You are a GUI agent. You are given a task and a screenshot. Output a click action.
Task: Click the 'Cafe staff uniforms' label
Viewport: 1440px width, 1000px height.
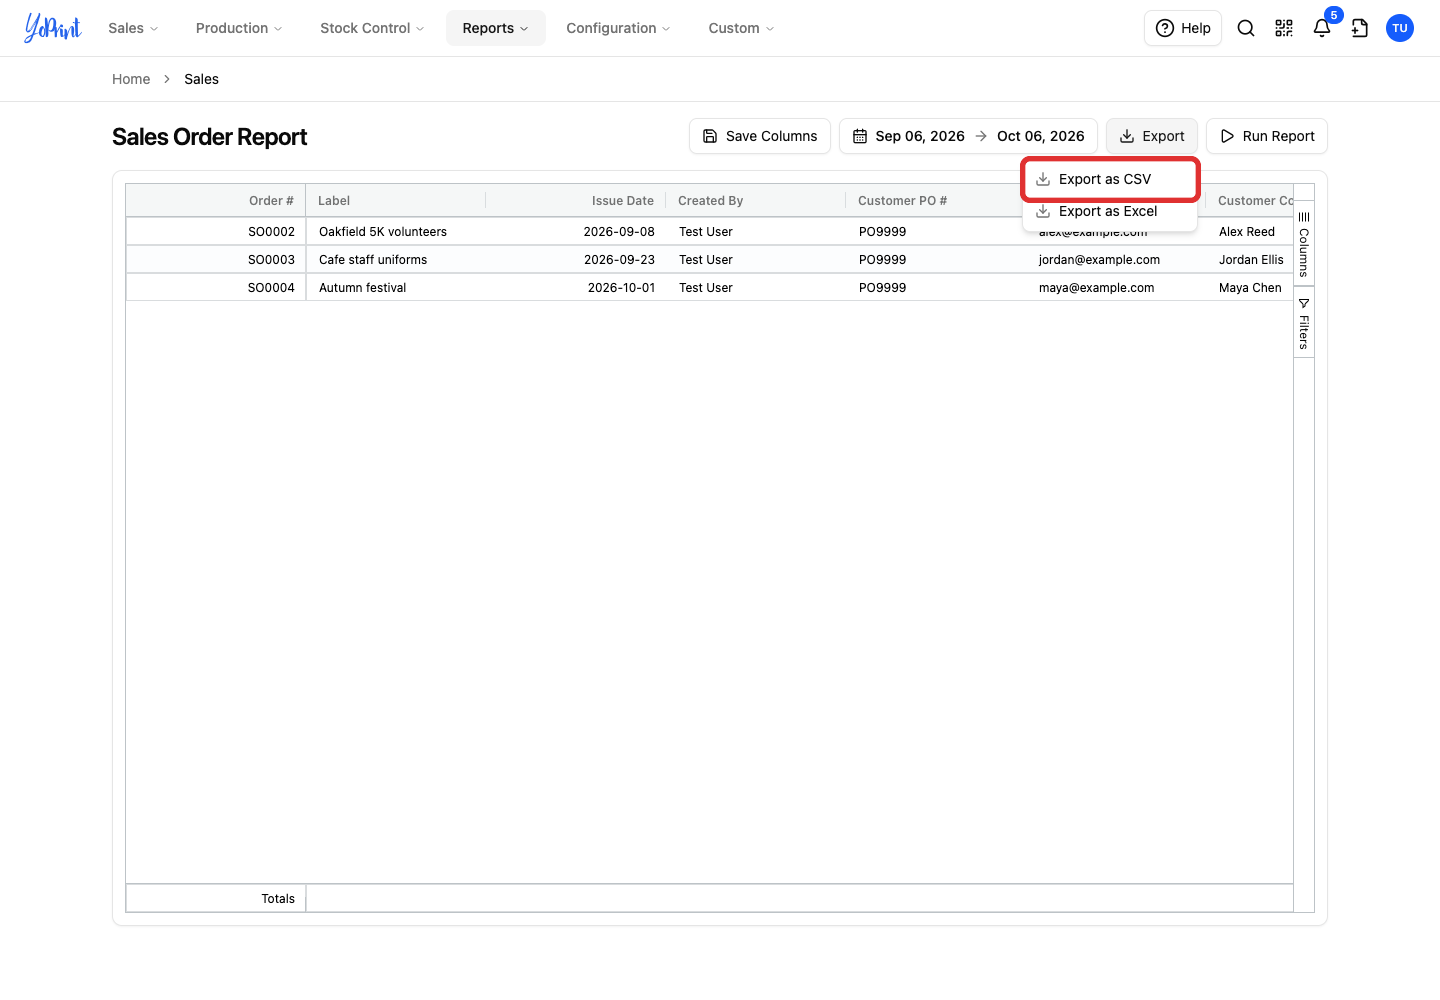pos(373,259)
